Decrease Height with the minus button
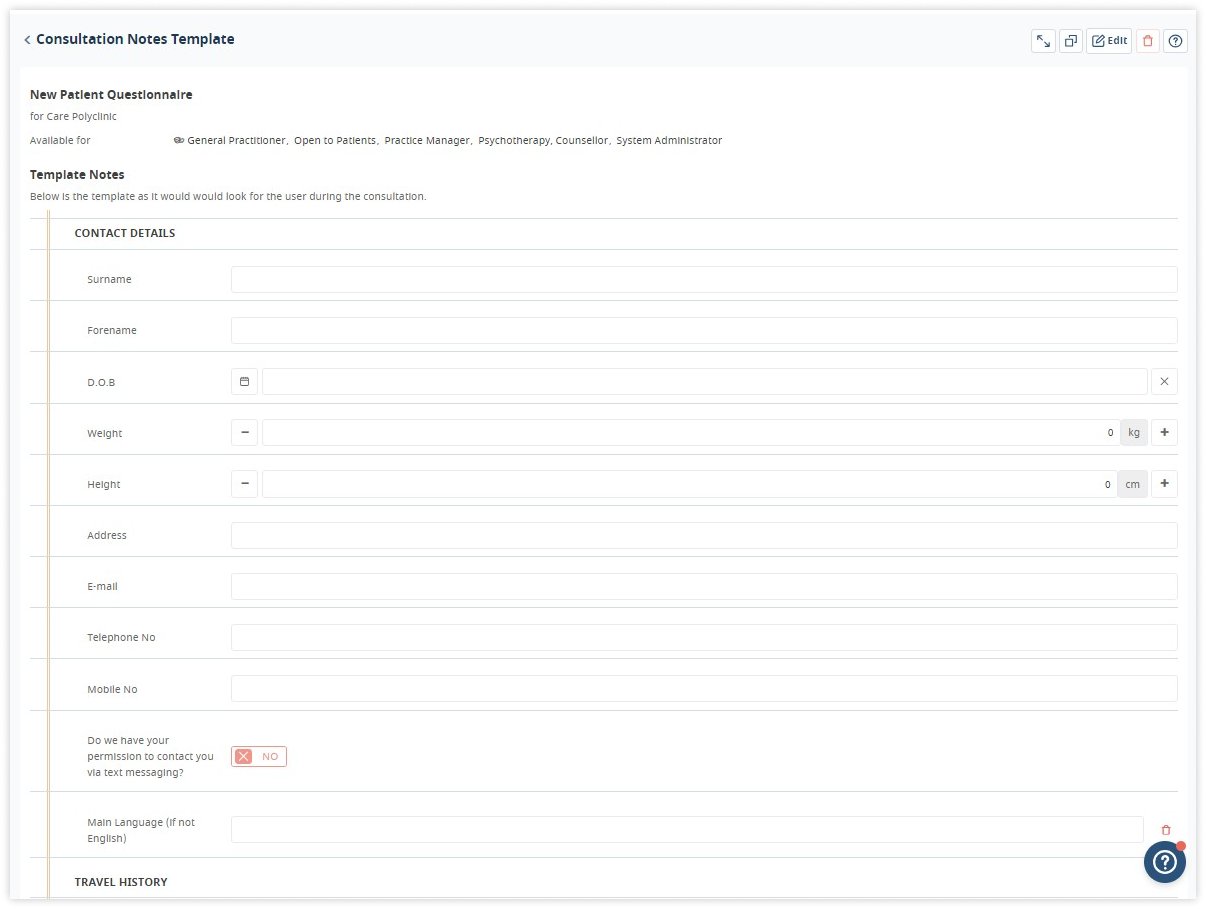Image resolution: width=1206 pixels, height=909 pixels. (x=244, y=484)
